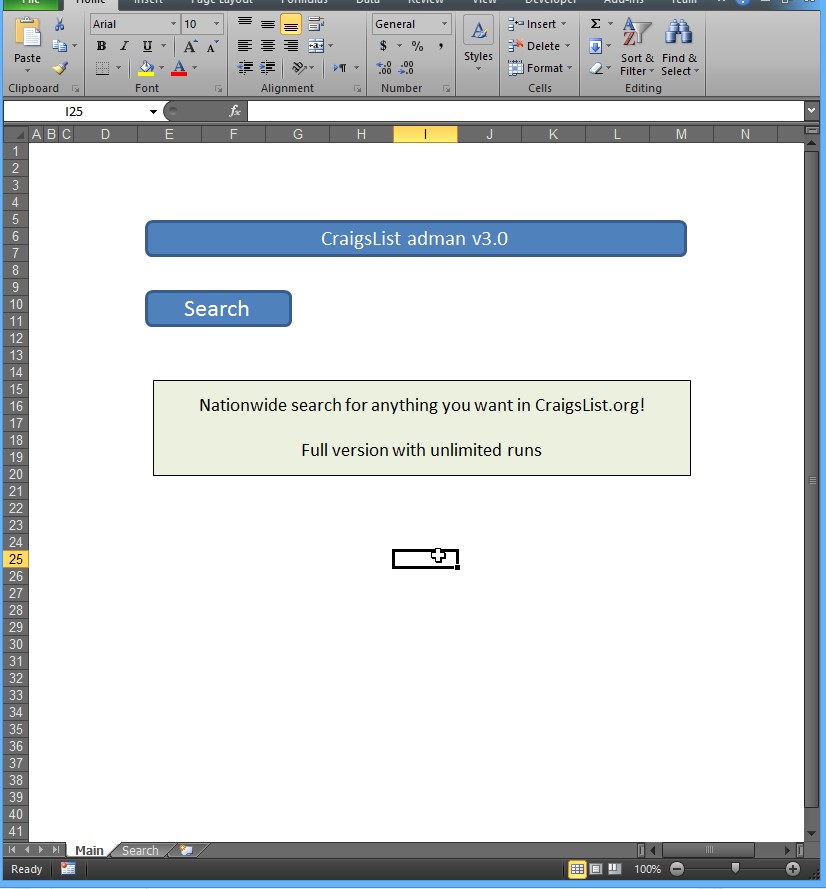Zoom out with the minus button
The height and width of the screenshot is (889, 826).
[677, 869]
